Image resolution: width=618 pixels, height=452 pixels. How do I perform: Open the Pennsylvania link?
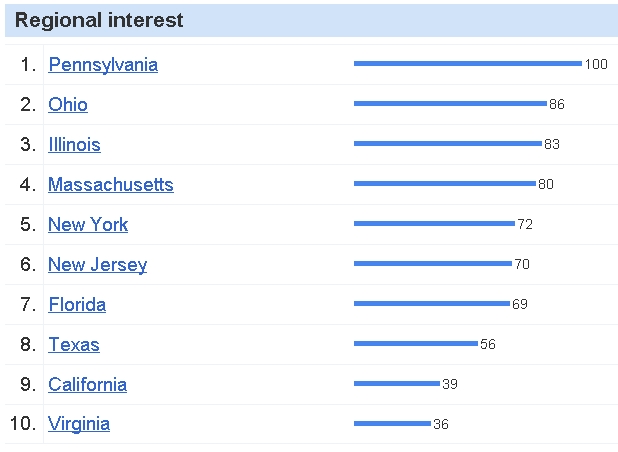point(103,65)
